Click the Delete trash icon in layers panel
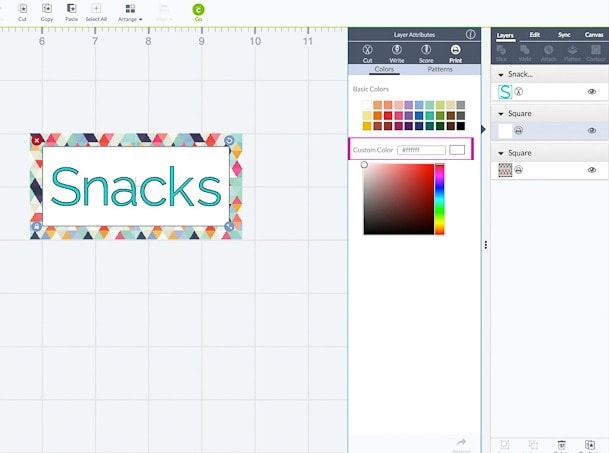Viewport: 609px width, 453px height. 562,445
